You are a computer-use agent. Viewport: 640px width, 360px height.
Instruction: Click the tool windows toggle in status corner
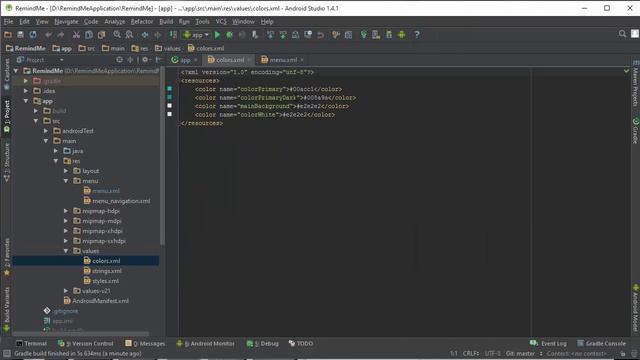[7, 353]
